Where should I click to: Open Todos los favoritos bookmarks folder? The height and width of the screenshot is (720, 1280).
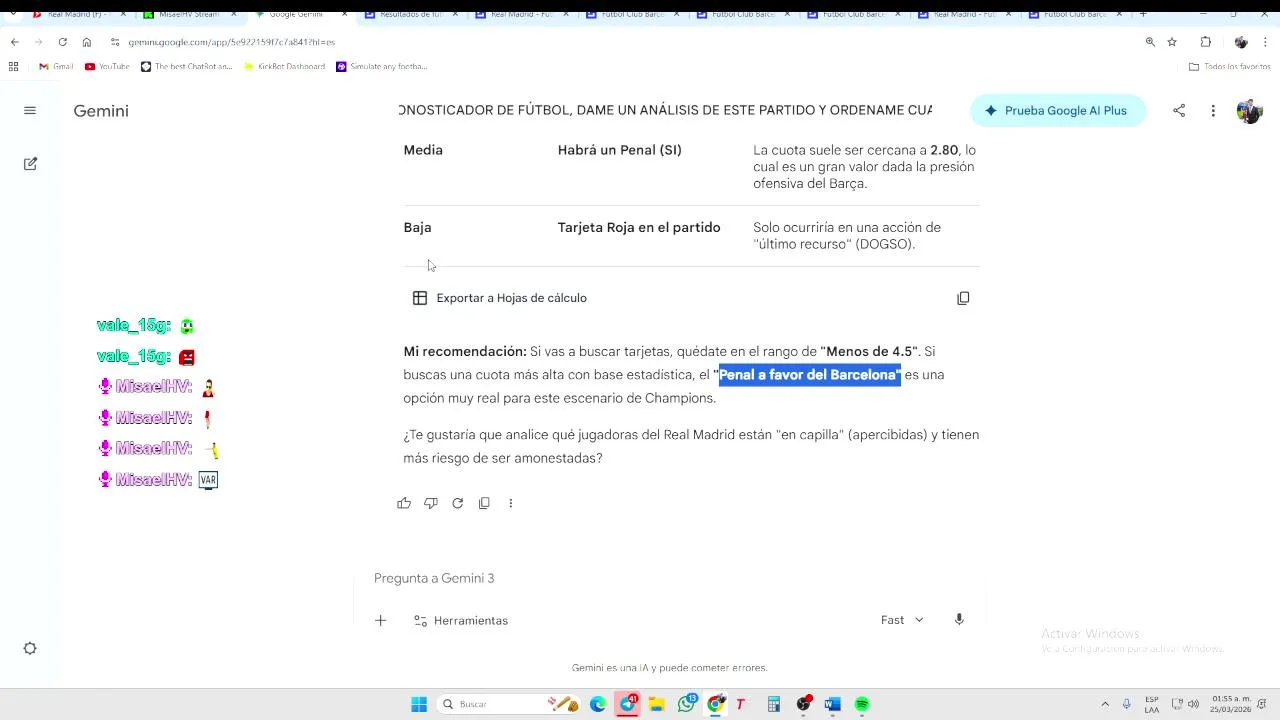[x=1229, y=66]
